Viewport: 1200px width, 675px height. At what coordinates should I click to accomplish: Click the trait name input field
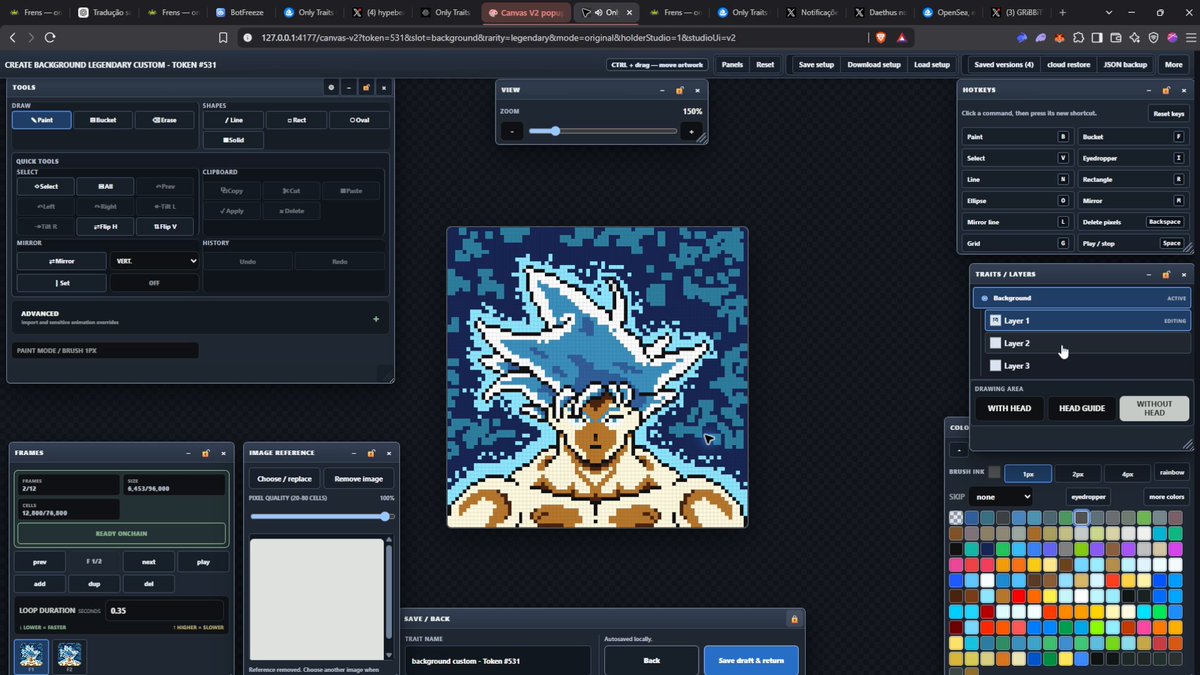point(497,661)
